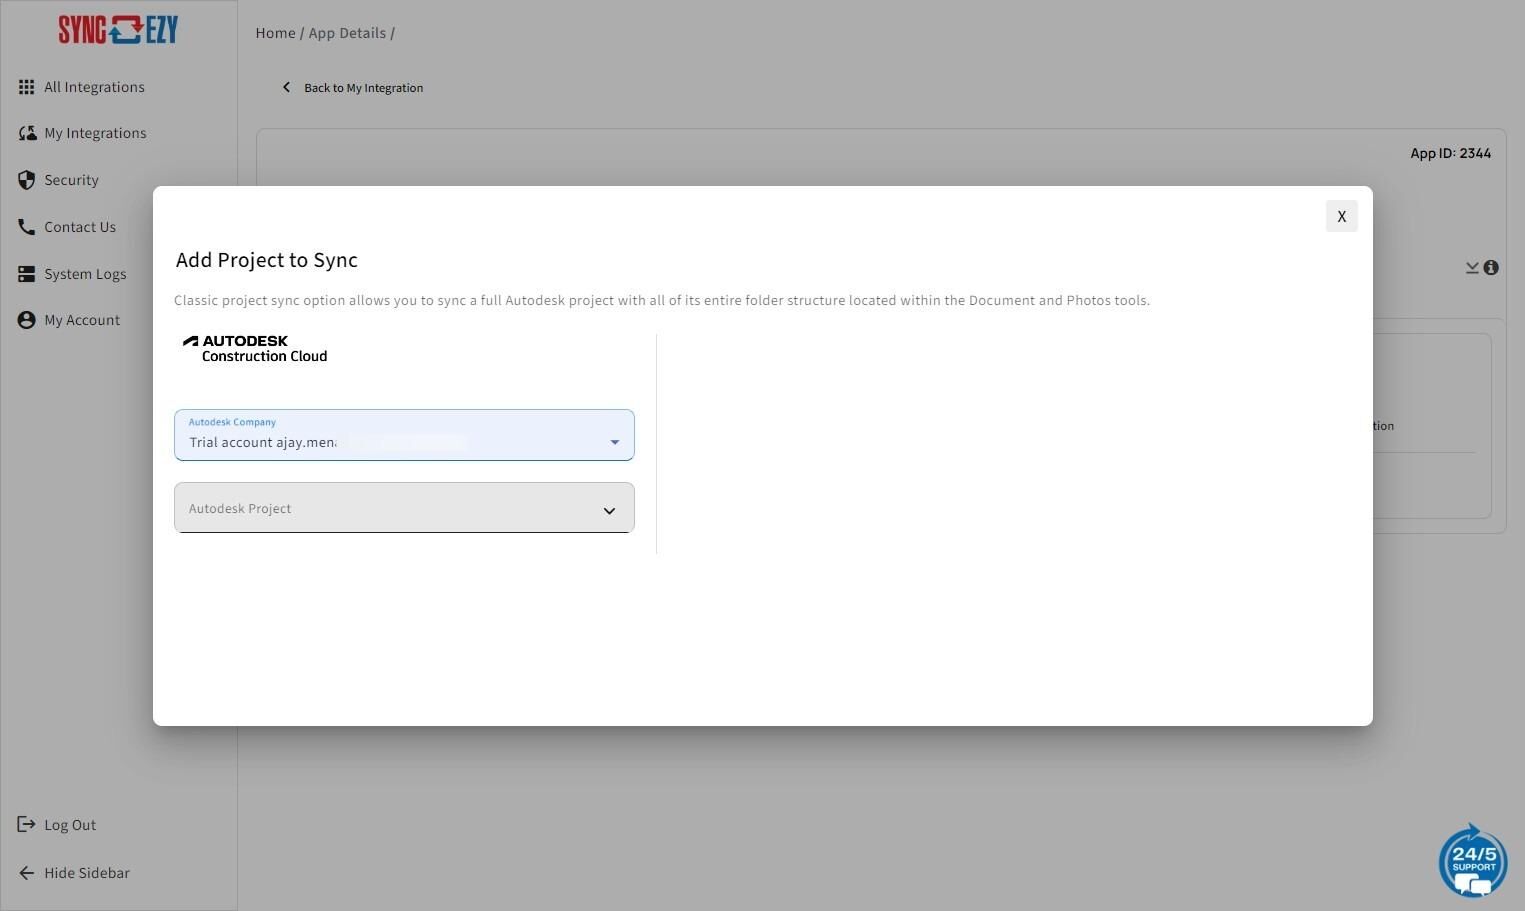This screenshot has height=911, width=1525.
Task: Click the Security shield icon
Action: (x=26, y=180)
